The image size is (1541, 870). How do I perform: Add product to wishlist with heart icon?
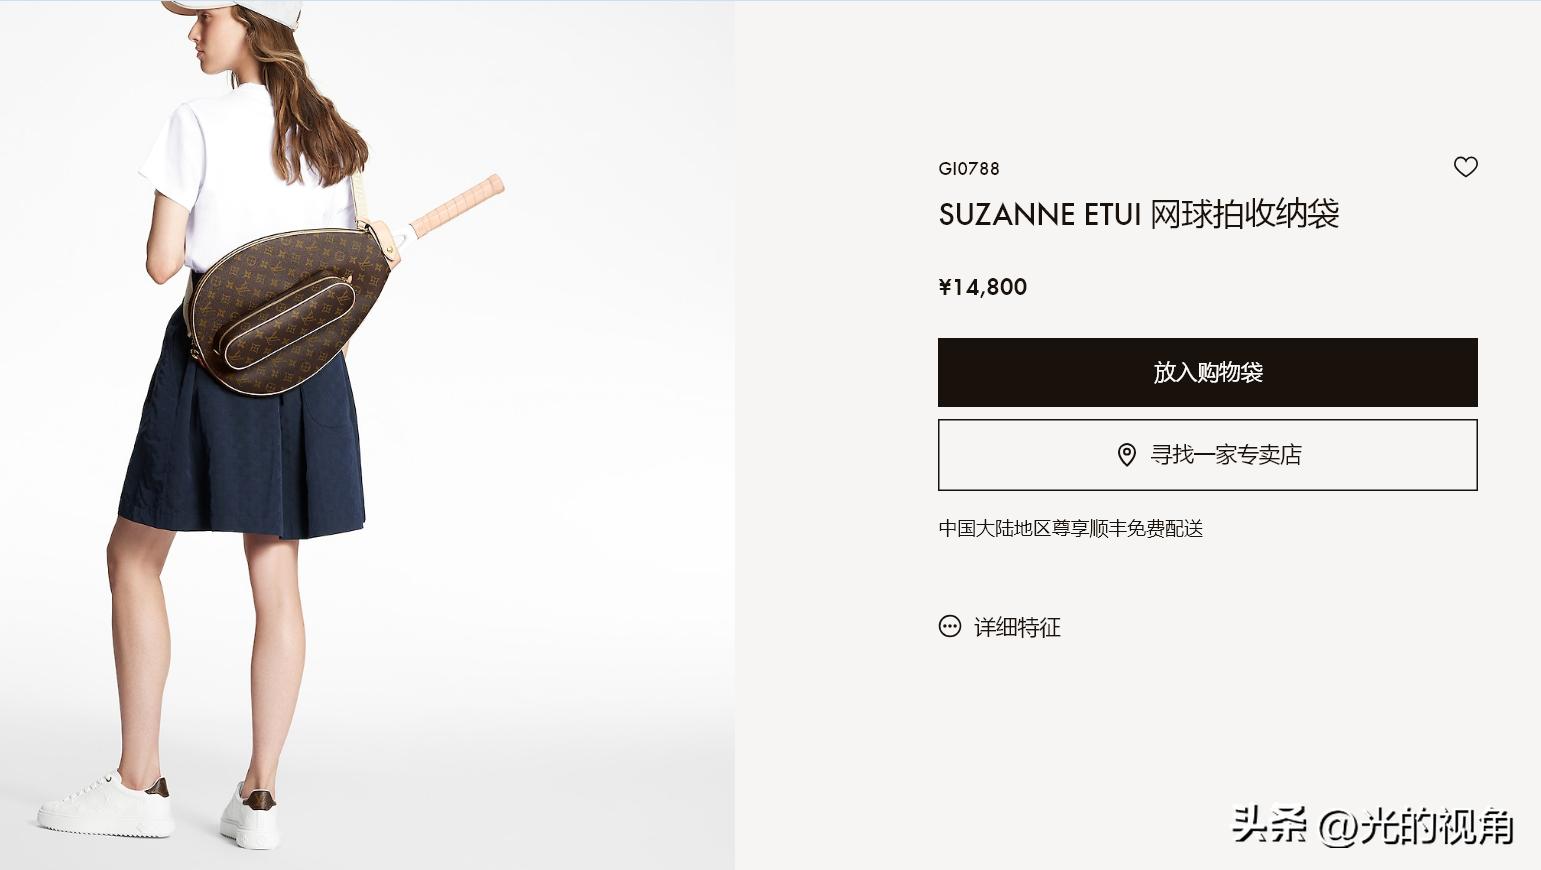[x=1465, y=167]
